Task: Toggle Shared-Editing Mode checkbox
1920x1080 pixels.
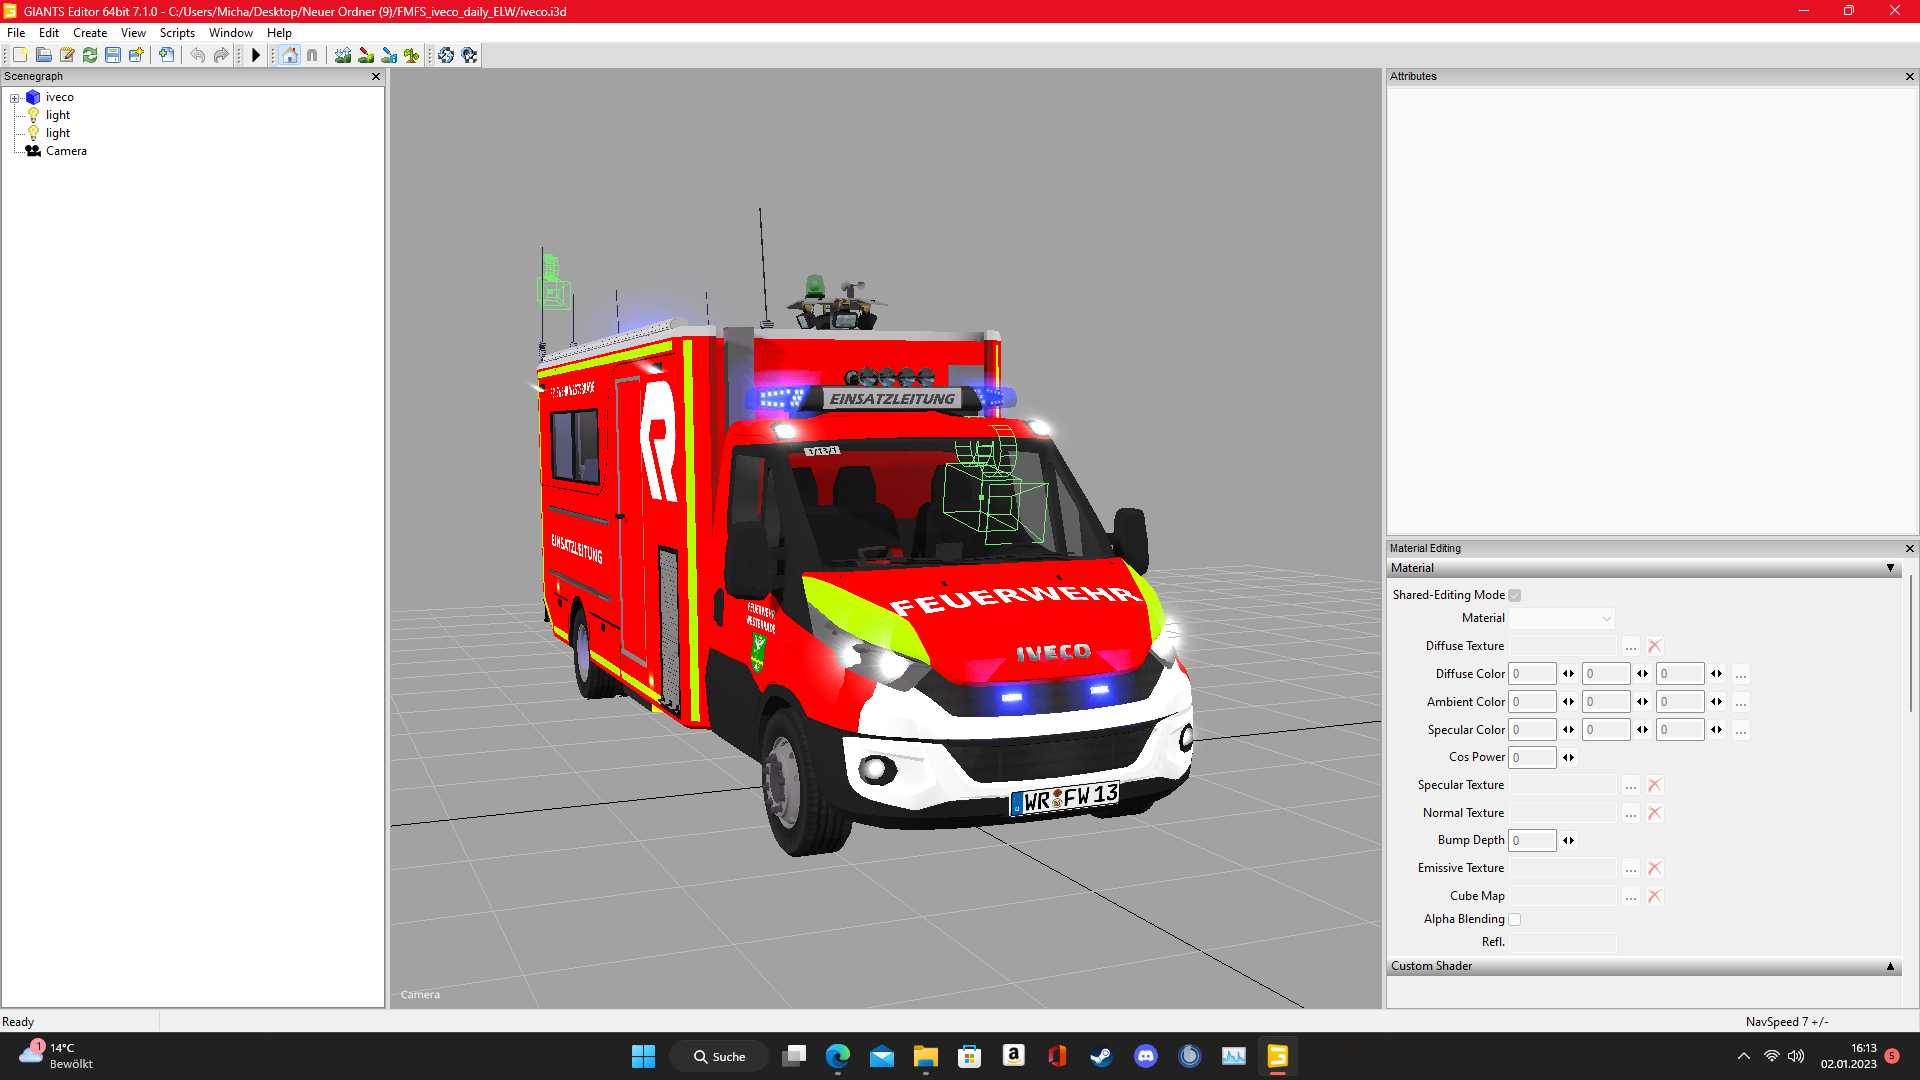Action: [x=1514, y=595]
